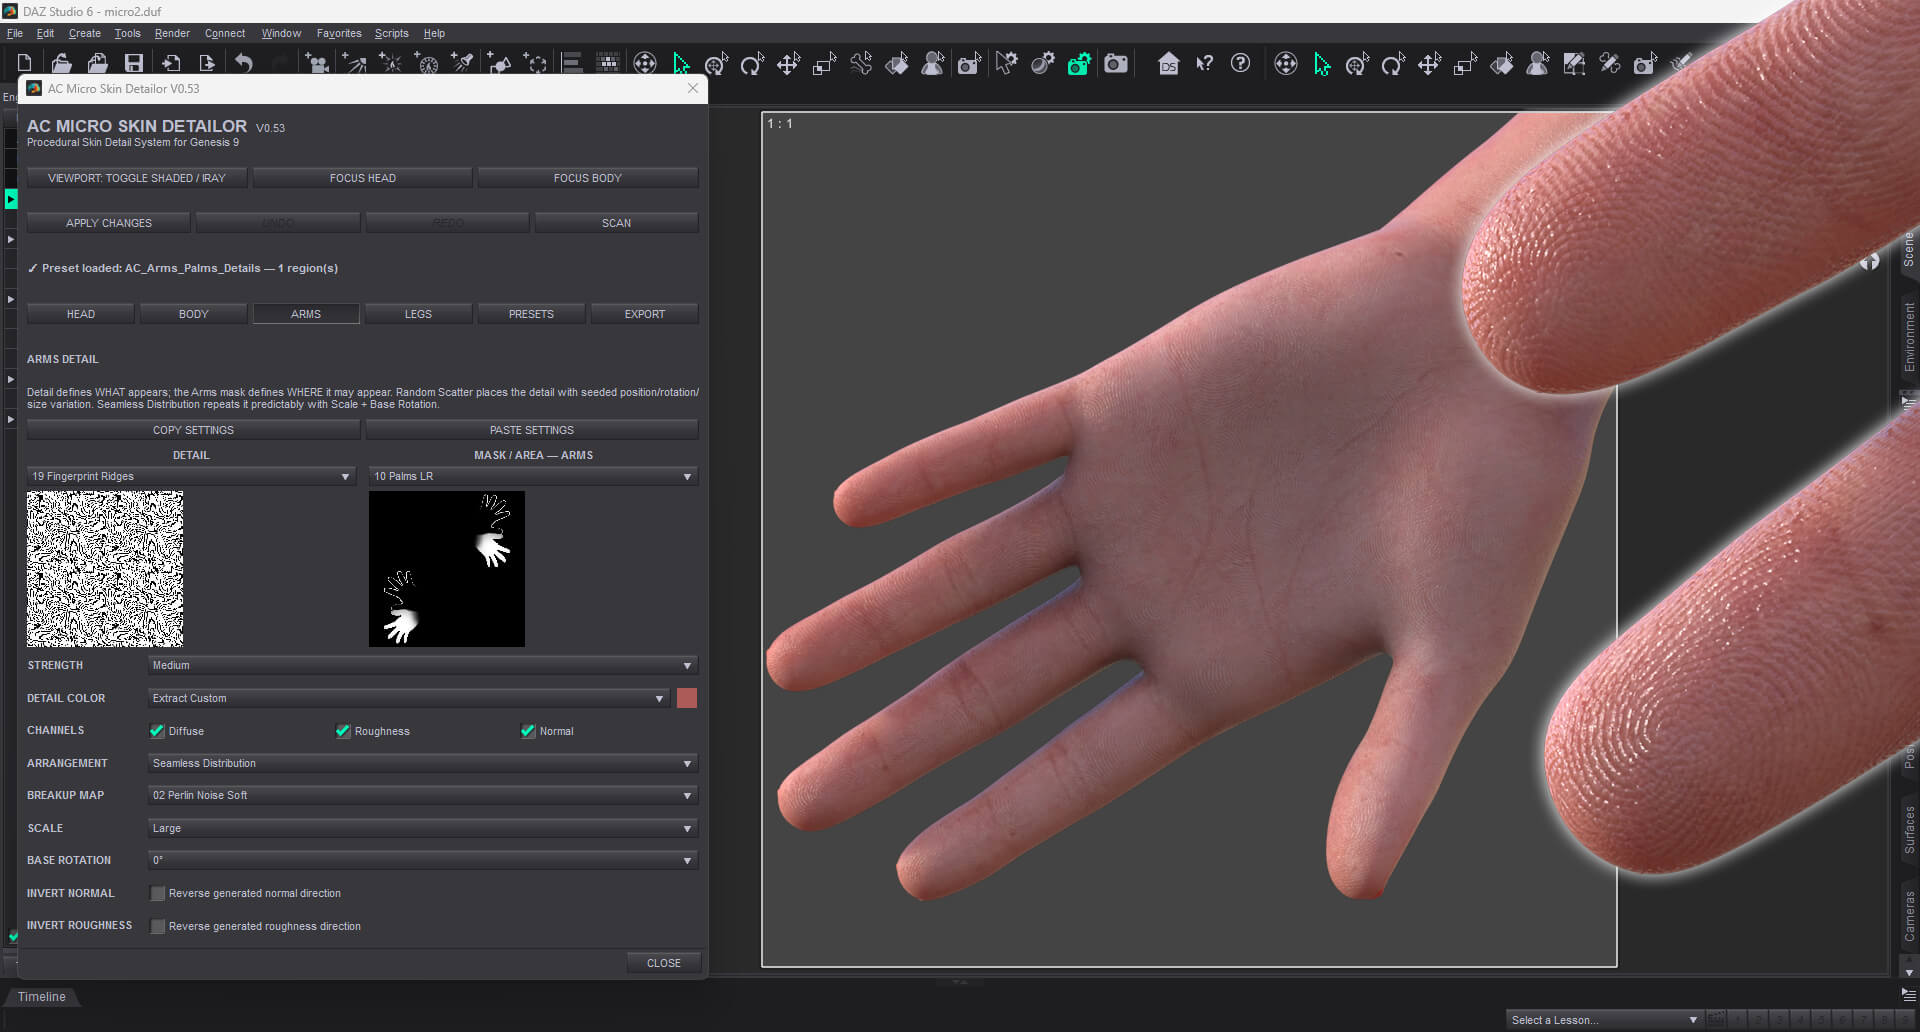
Task: Open the Select a Lesson dropdown
Action: point(1605,1020)
